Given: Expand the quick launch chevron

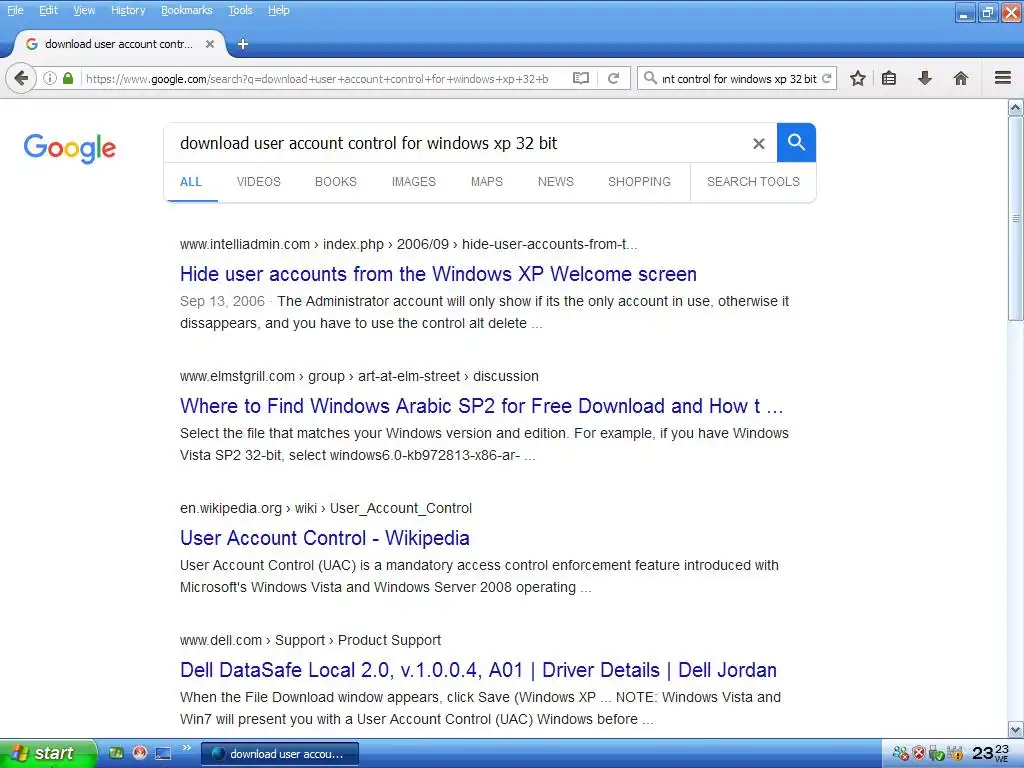Looking at the screenshot, I should tap(186, 748).
